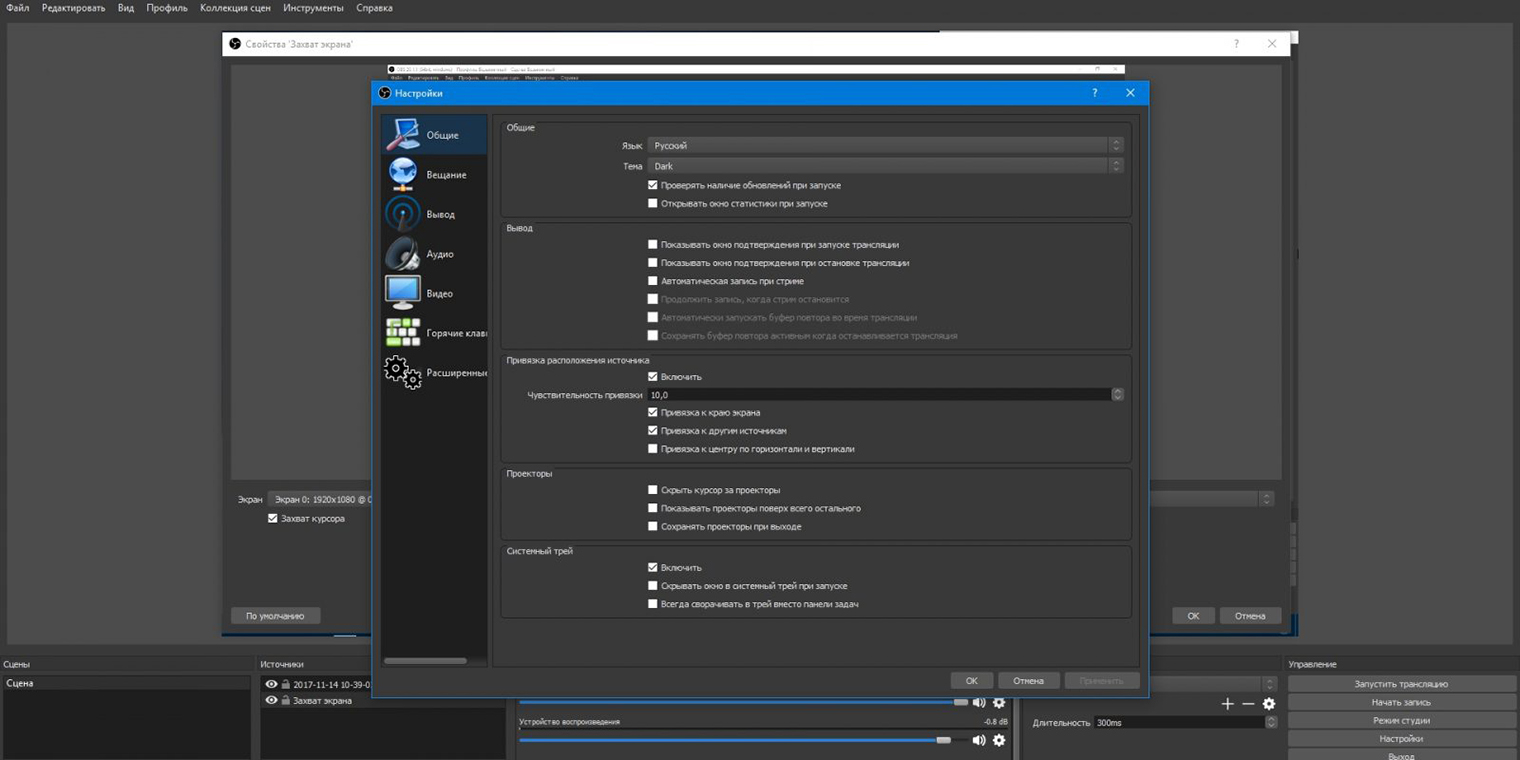Open the Инструменты menu

pos(313,8)
